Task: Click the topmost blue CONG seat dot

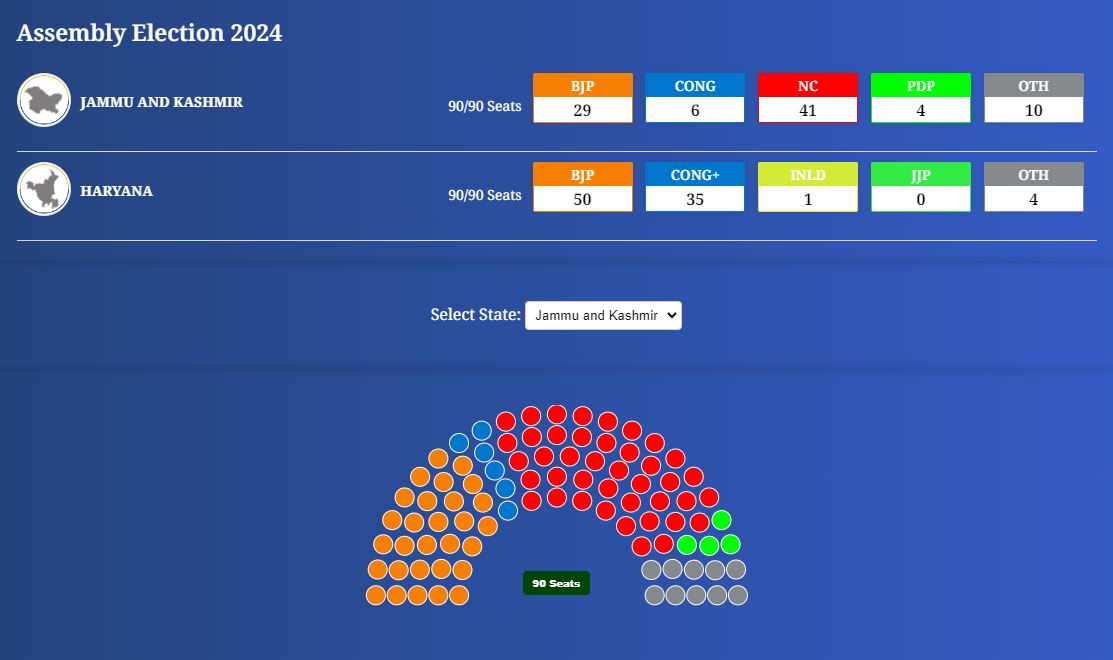Action: point(482,430)
